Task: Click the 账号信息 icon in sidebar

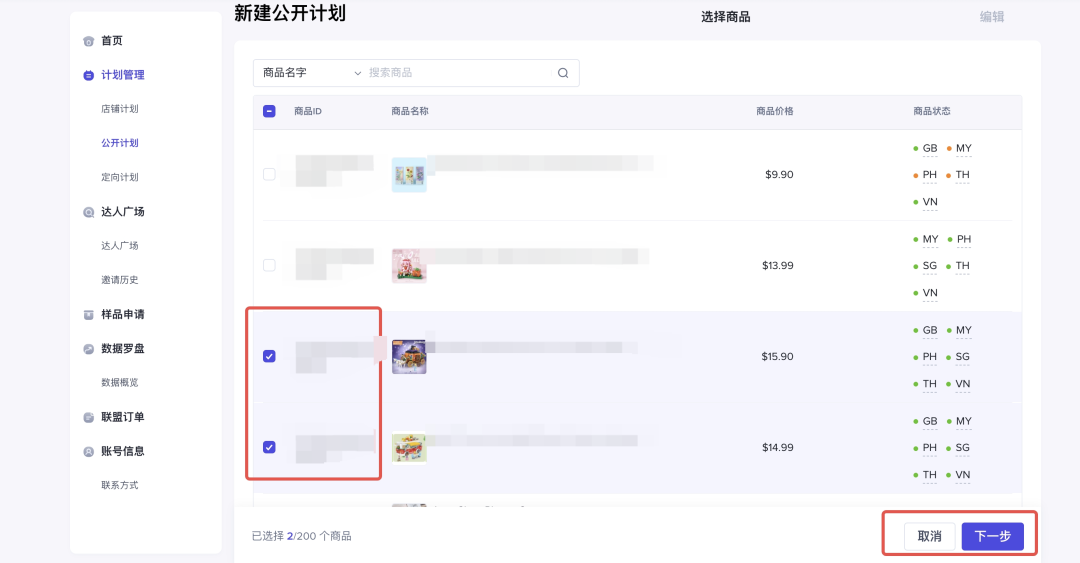Action: pos(89,451)
